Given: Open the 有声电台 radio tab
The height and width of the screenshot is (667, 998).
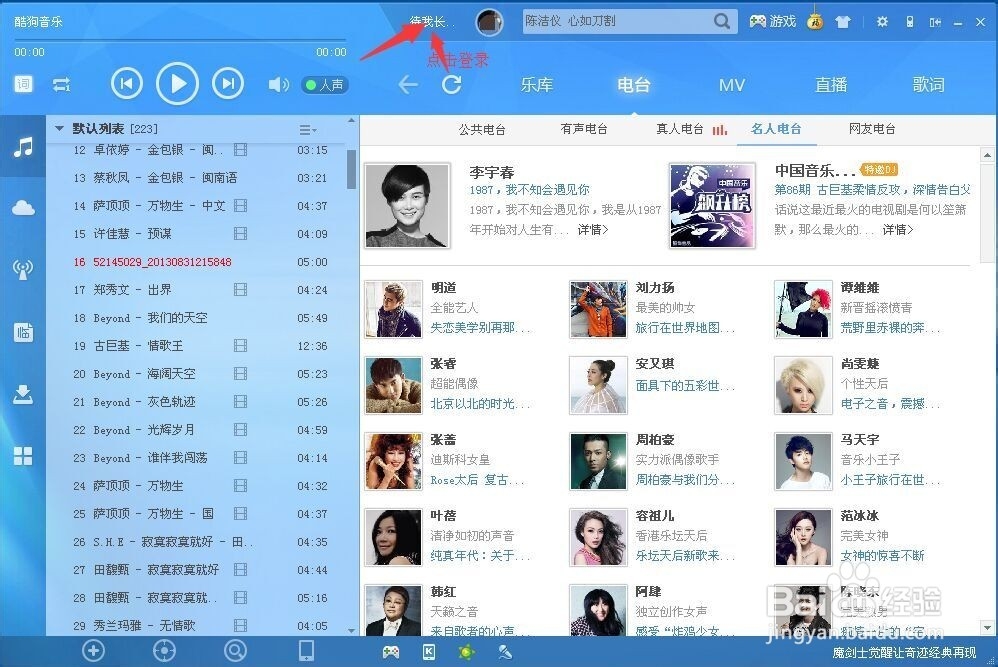Looking at the screenshot, I should pos(584,128).
